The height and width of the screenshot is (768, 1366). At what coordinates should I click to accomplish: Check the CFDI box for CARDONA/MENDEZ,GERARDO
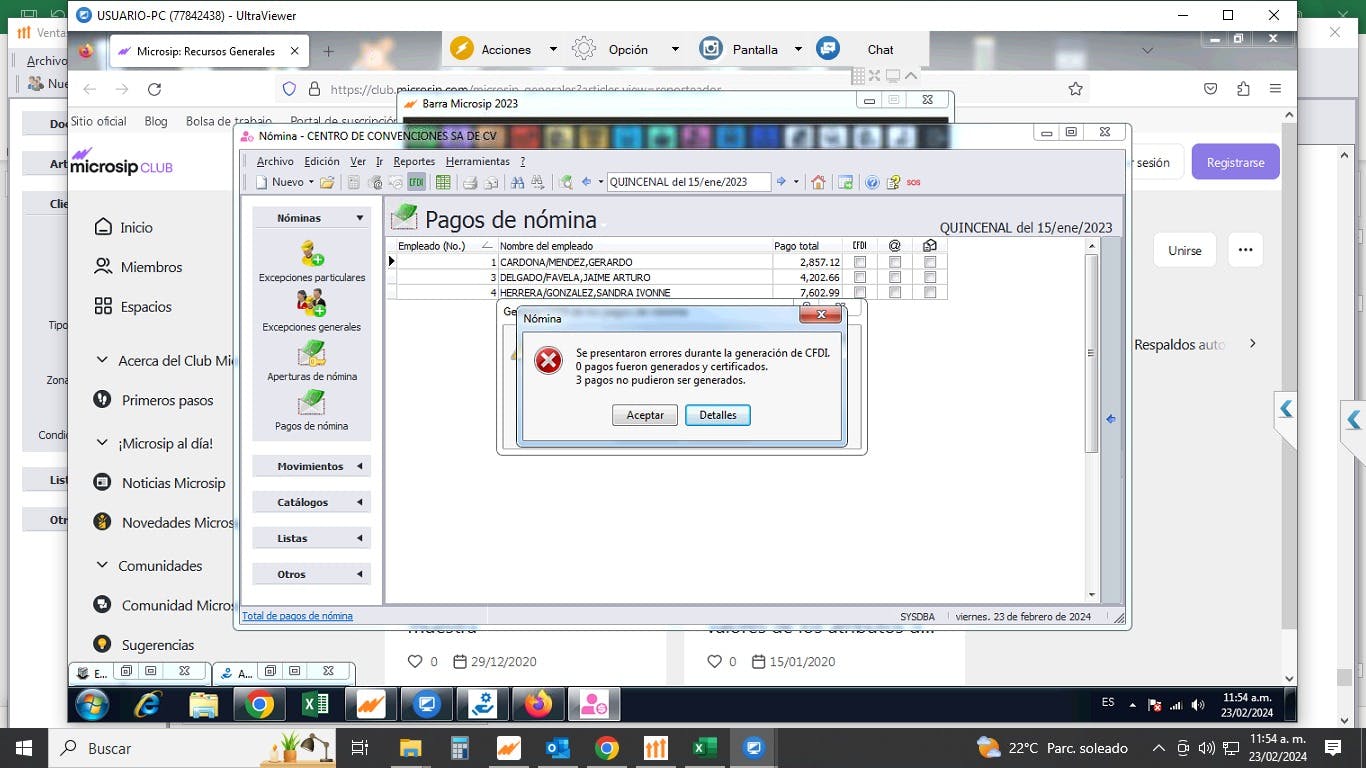860,262
